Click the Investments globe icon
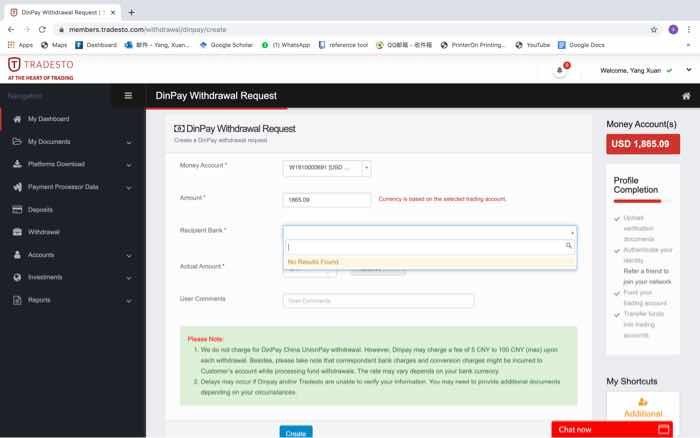 [17, 277]
